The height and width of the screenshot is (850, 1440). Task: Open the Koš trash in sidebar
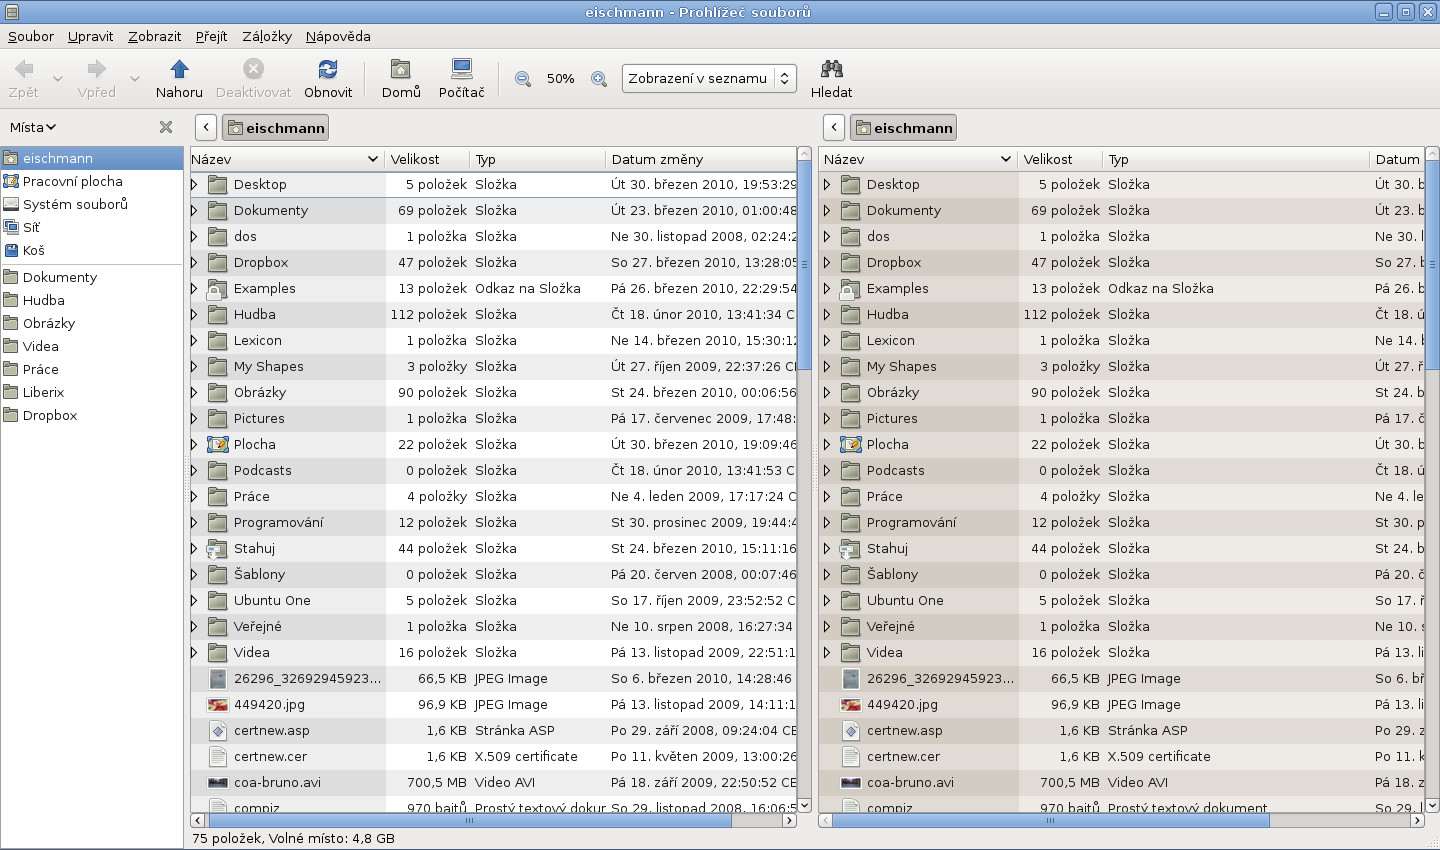(x=33, y=250)
